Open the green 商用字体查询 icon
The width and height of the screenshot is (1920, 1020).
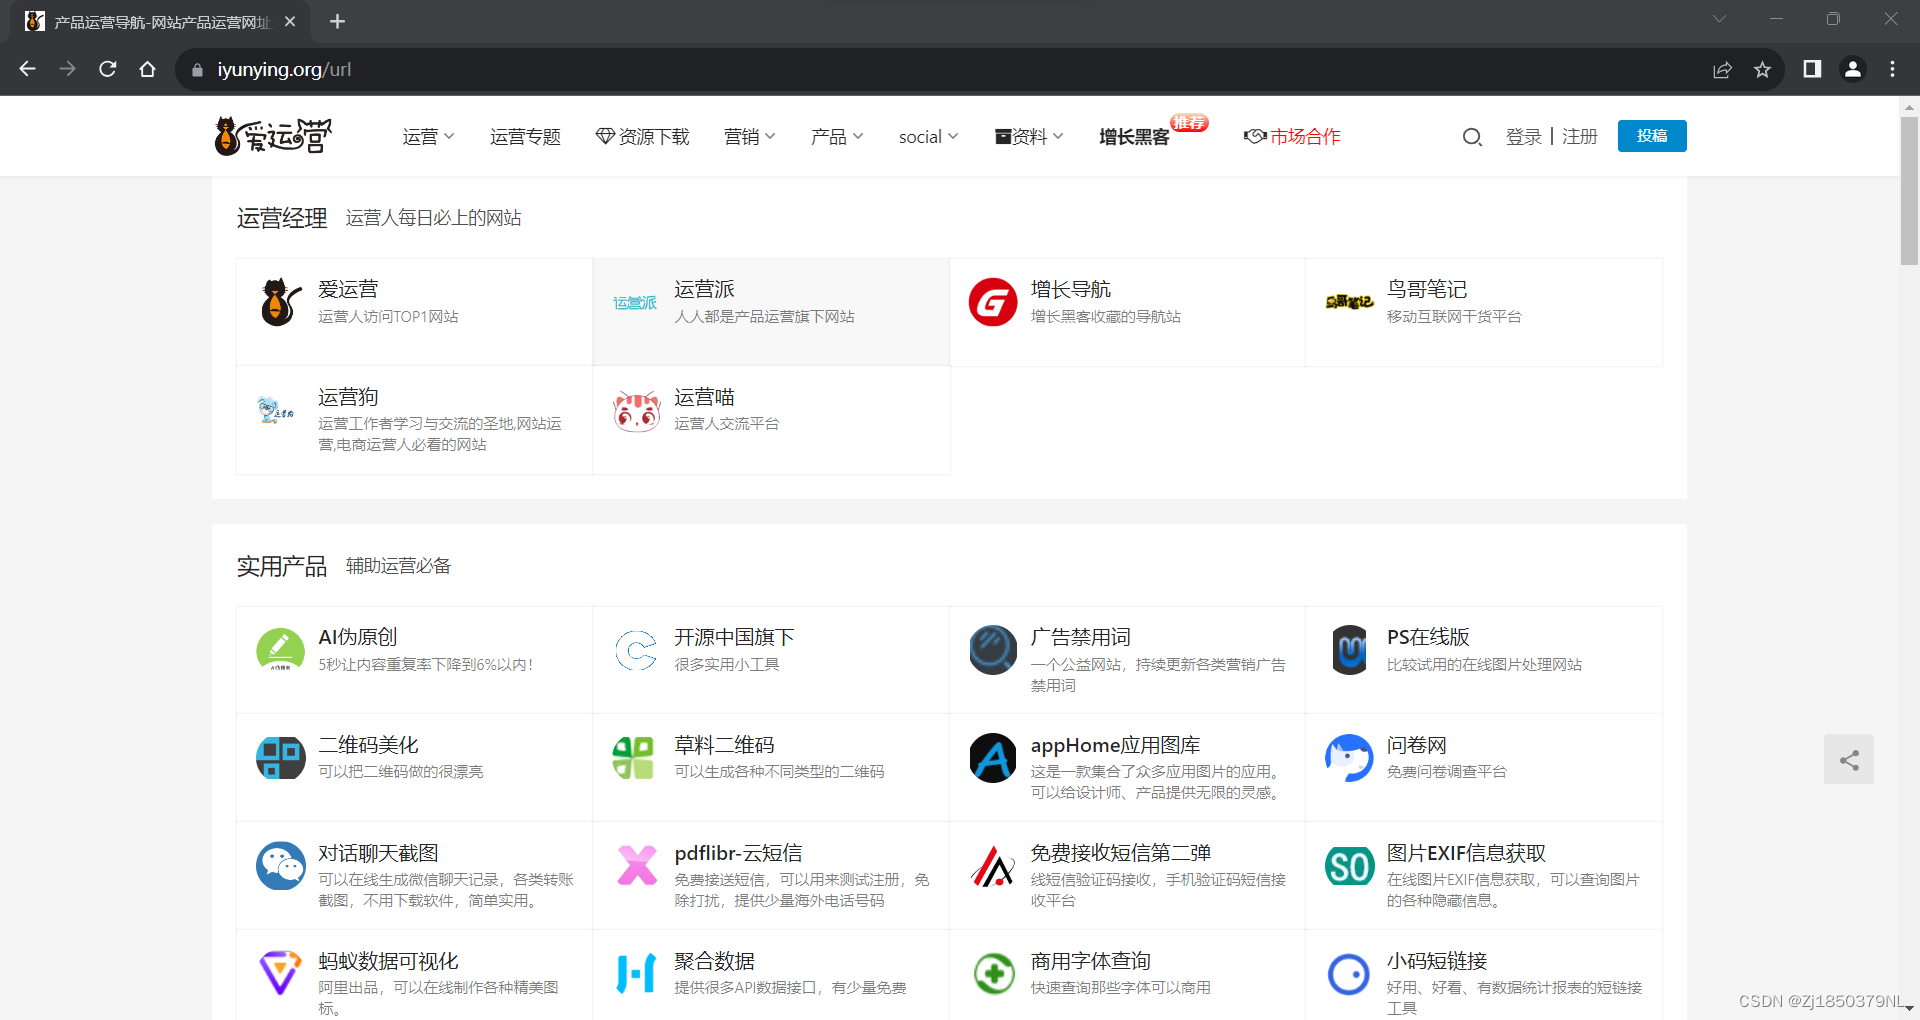point(993,974)
